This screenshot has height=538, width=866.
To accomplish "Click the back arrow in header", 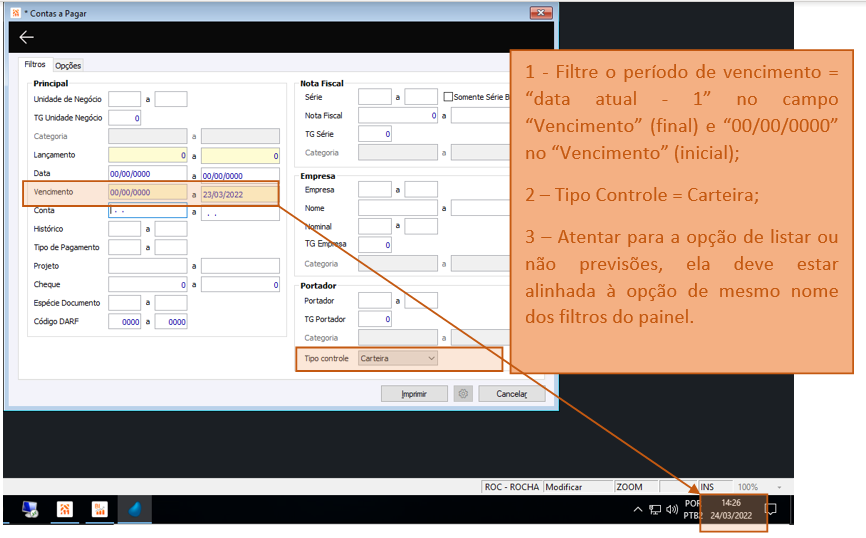I will (27, 37).
